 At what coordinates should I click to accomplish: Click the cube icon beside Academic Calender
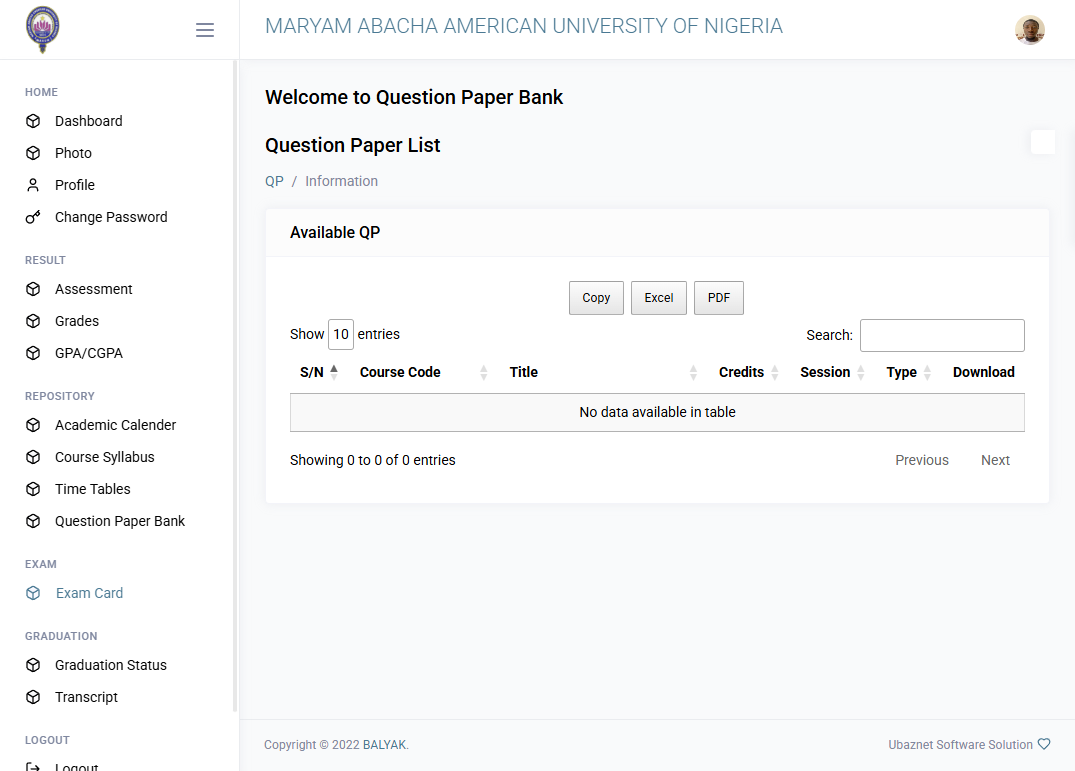pyautogui.click(x=33, y=425)
